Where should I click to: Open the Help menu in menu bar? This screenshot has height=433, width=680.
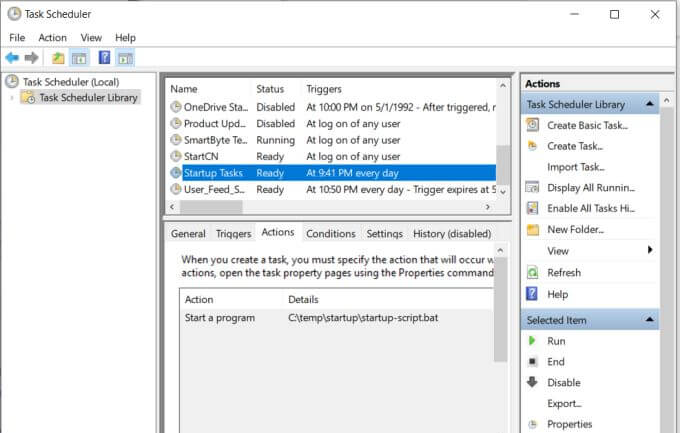tap(125, 38)
